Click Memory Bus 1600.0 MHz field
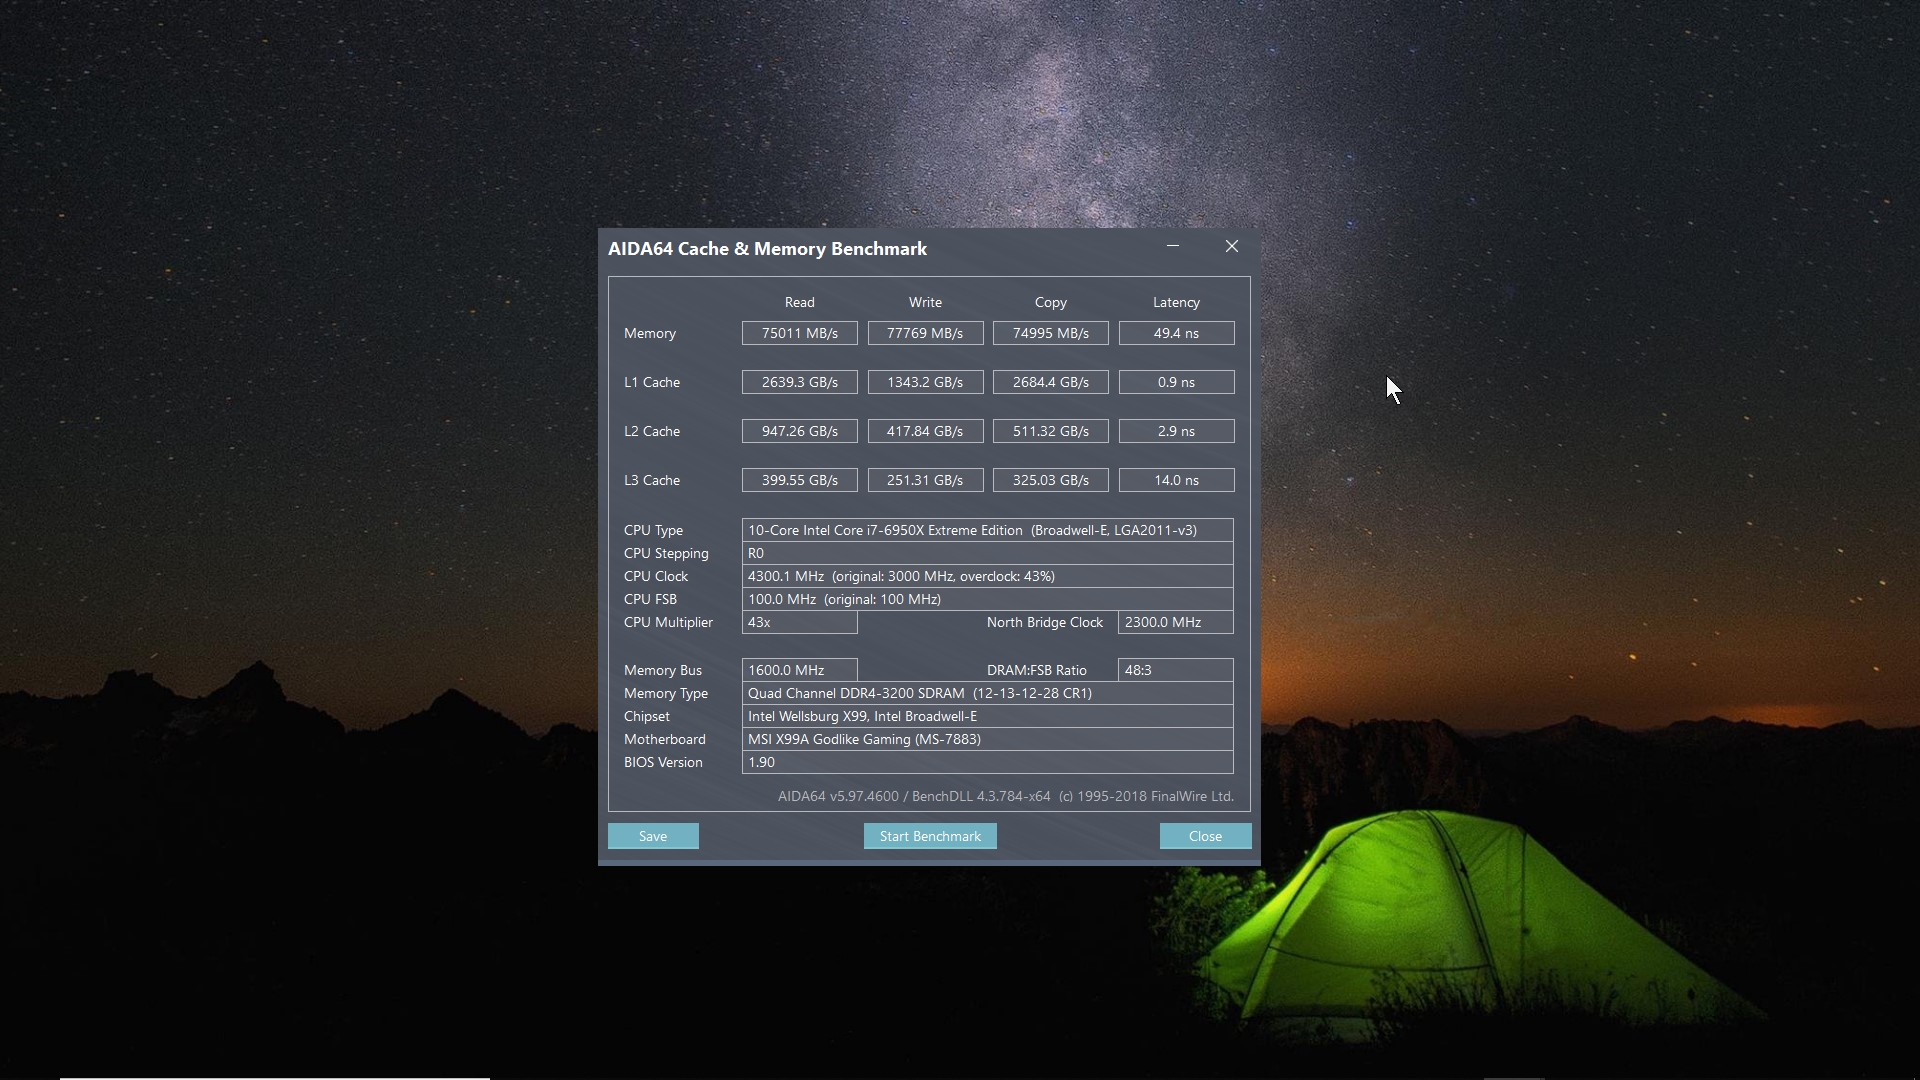Screen dimensions: 1920x1080 (x=800, y=670)
